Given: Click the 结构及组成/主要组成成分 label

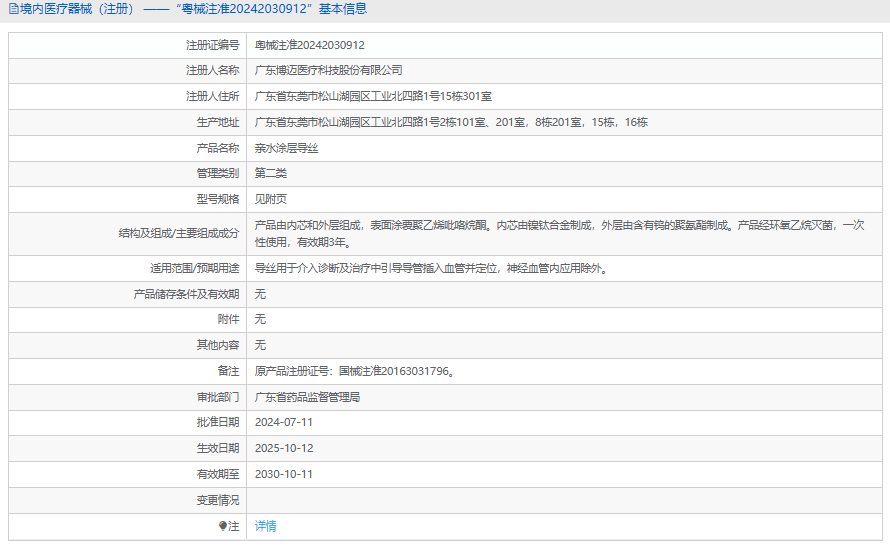Looking at the screenshot, I should click(x=179, y=233).
